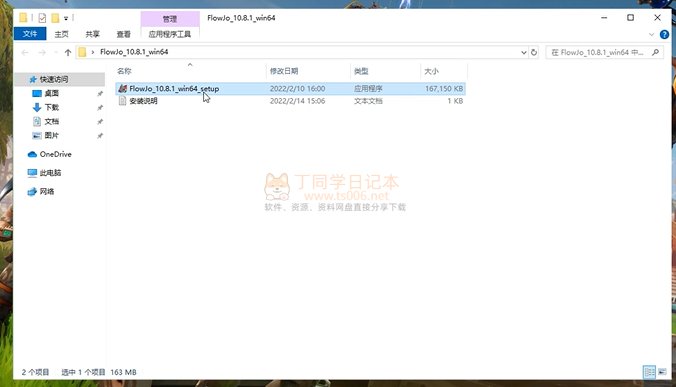The image size is (676, 387).
Task: Open OneDrive in the navigation pane
Action: pyautogui.click(x=55, y=154)
